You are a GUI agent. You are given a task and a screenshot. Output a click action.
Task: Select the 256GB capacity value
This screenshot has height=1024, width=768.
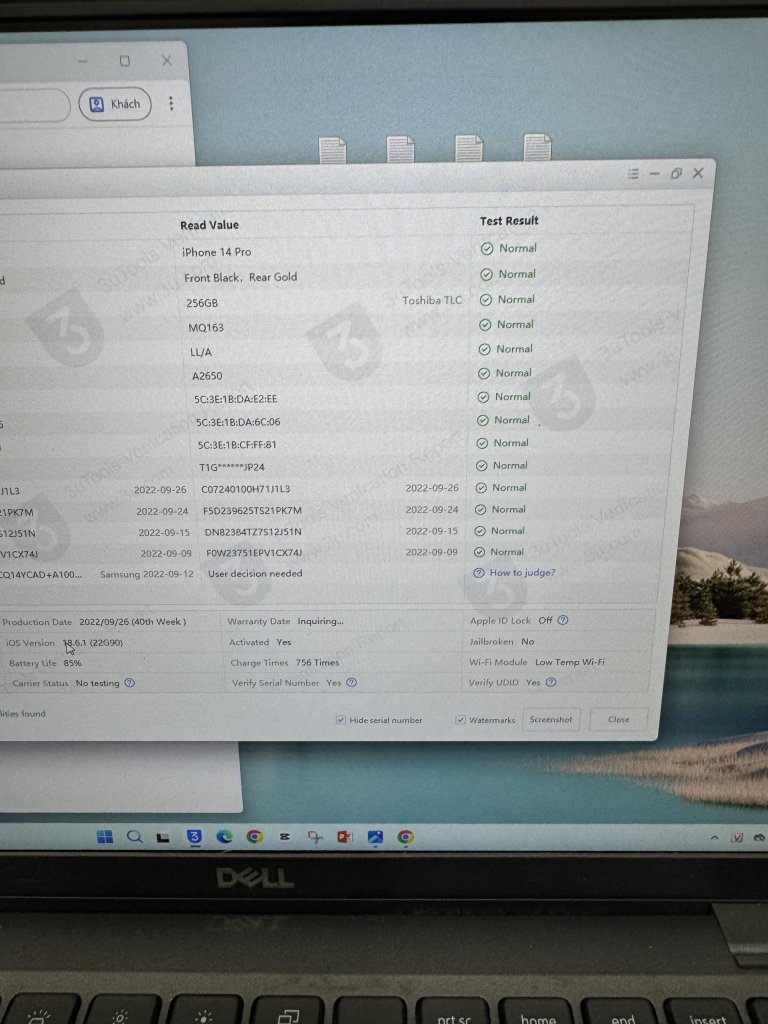pos(202,303)
